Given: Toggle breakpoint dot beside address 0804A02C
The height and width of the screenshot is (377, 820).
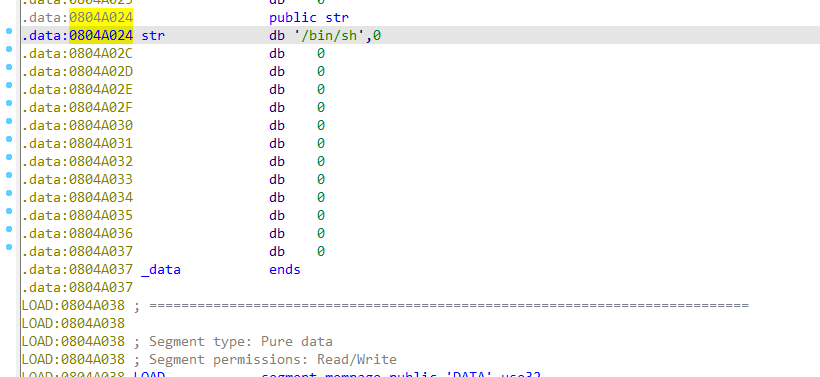Looking at the screenshot, I should [9, 49].
